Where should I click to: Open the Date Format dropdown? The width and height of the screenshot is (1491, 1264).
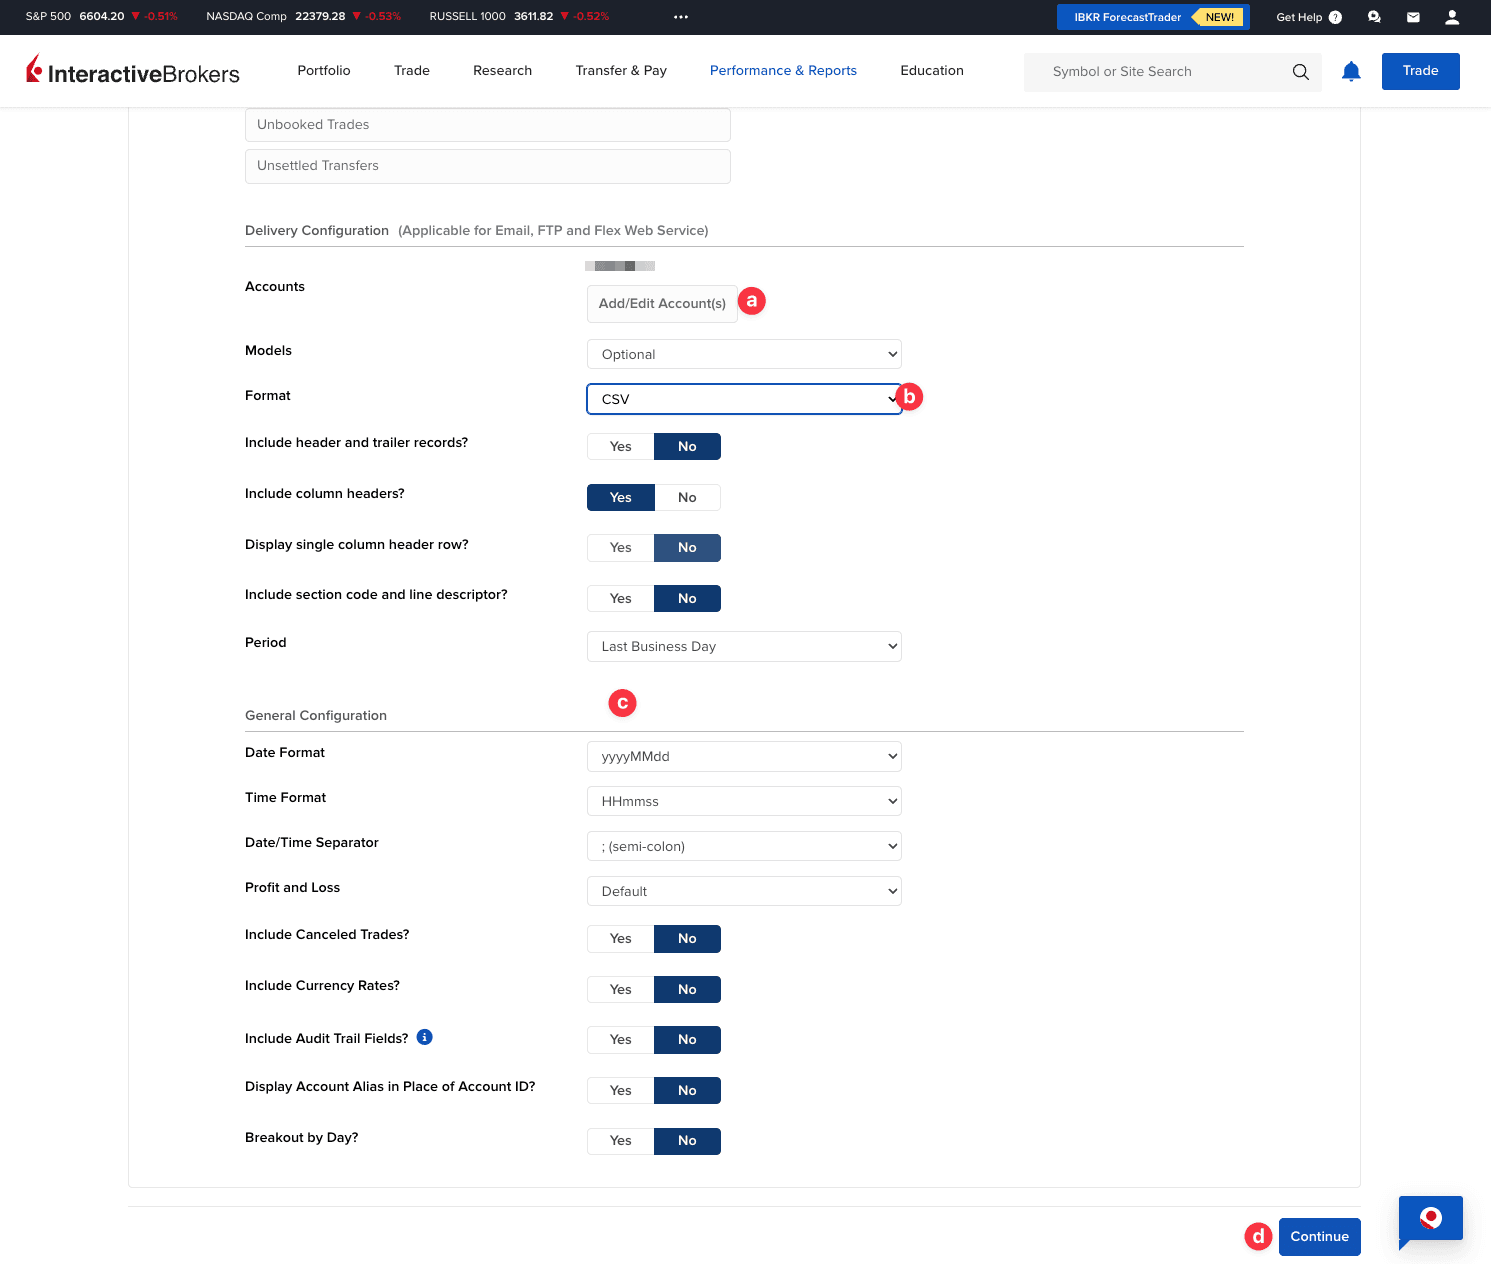pyautogui.click(x=743, y=756)
